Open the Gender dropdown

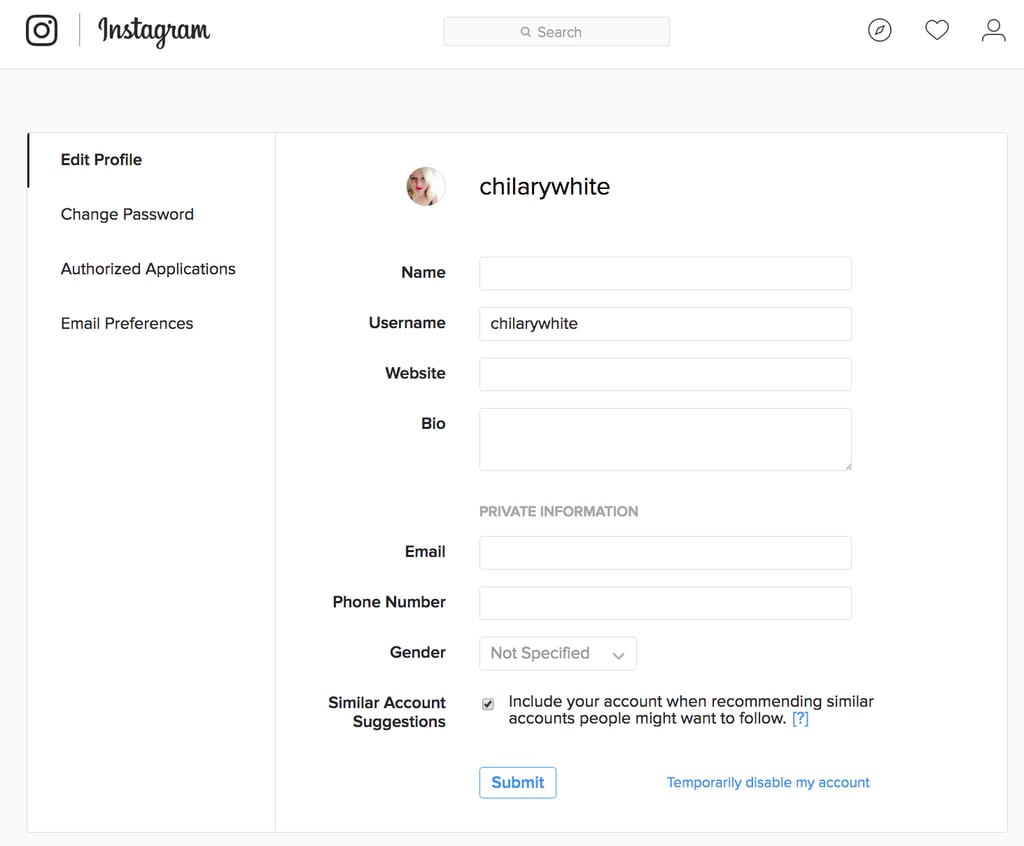pos(558,653)
